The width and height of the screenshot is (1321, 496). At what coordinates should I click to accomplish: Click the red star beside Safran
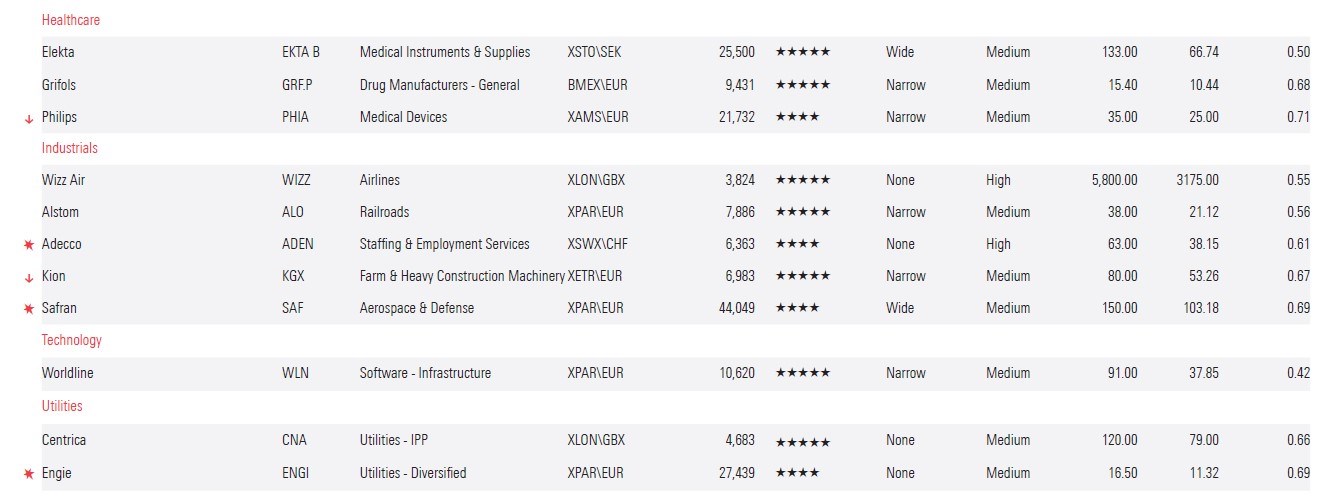click(x=29, y=309)
